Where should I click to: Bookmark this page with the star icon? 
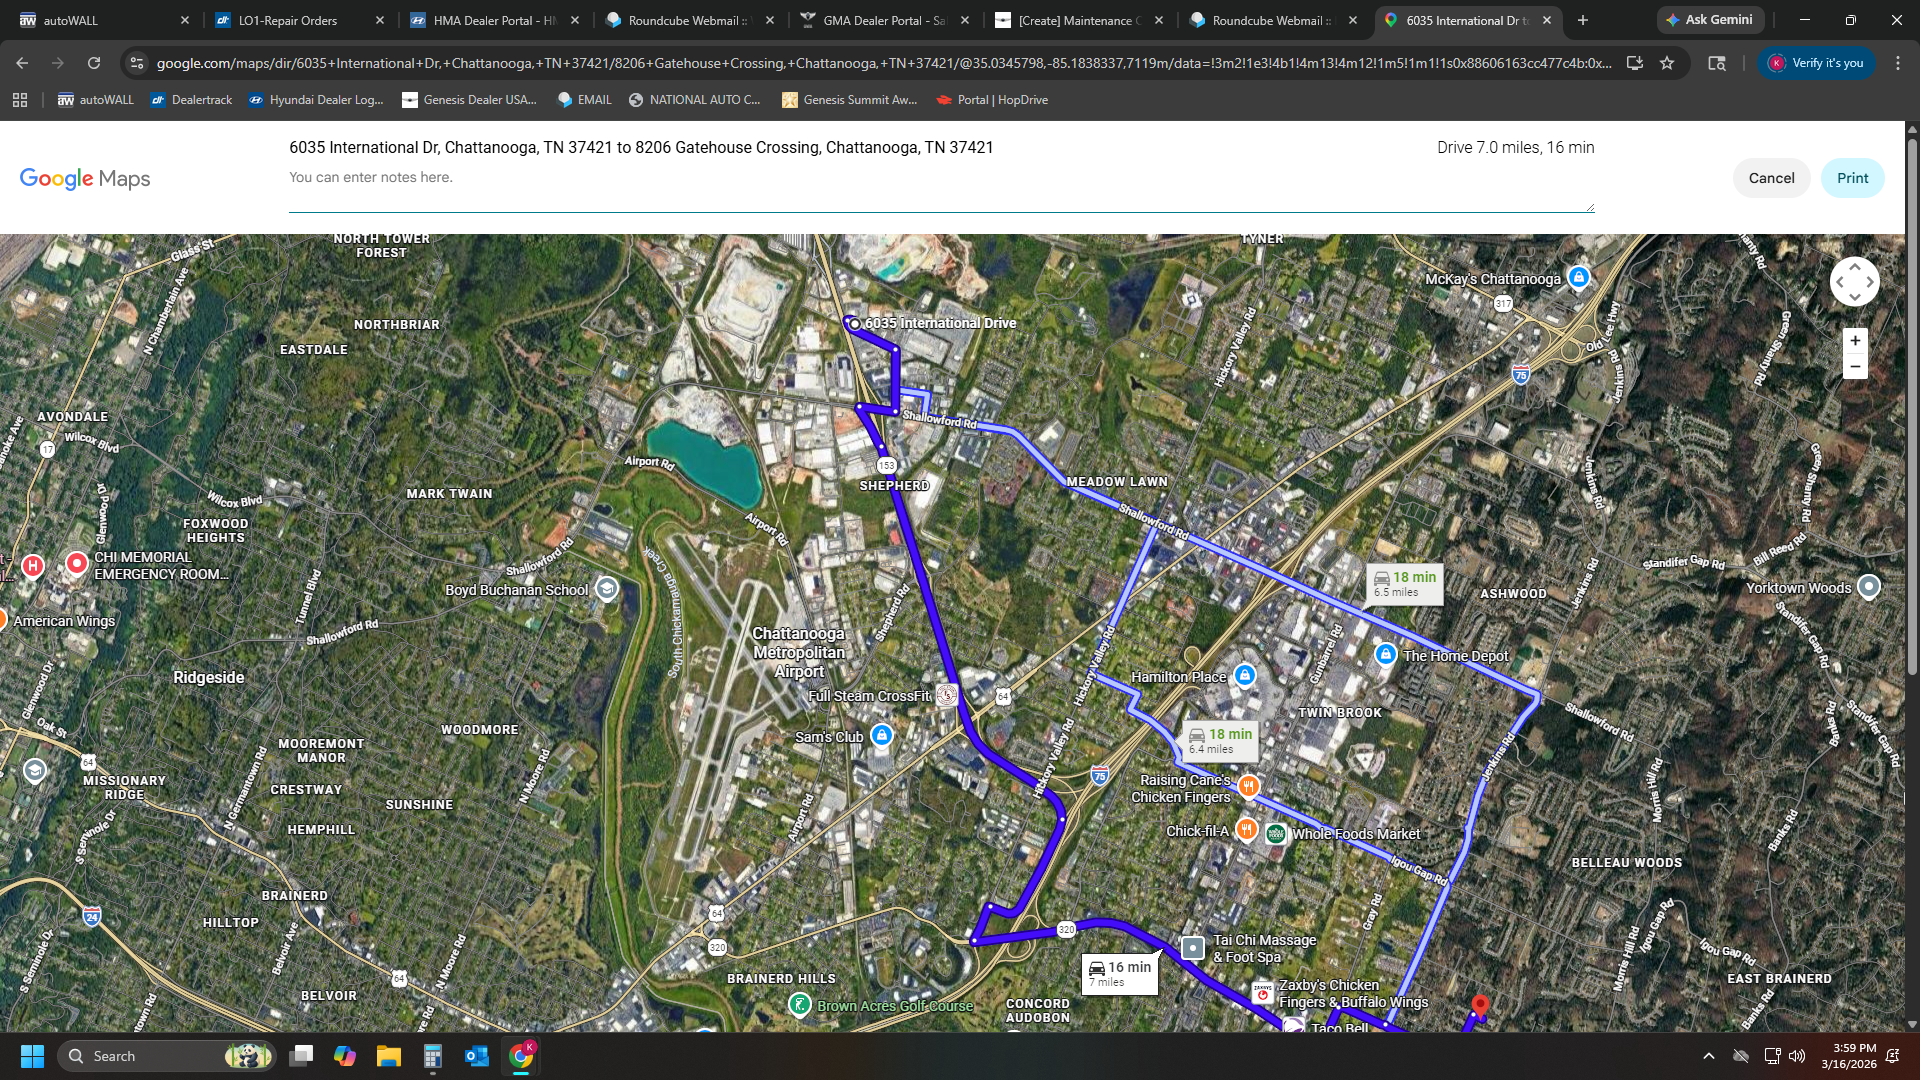coord(1667,63)
